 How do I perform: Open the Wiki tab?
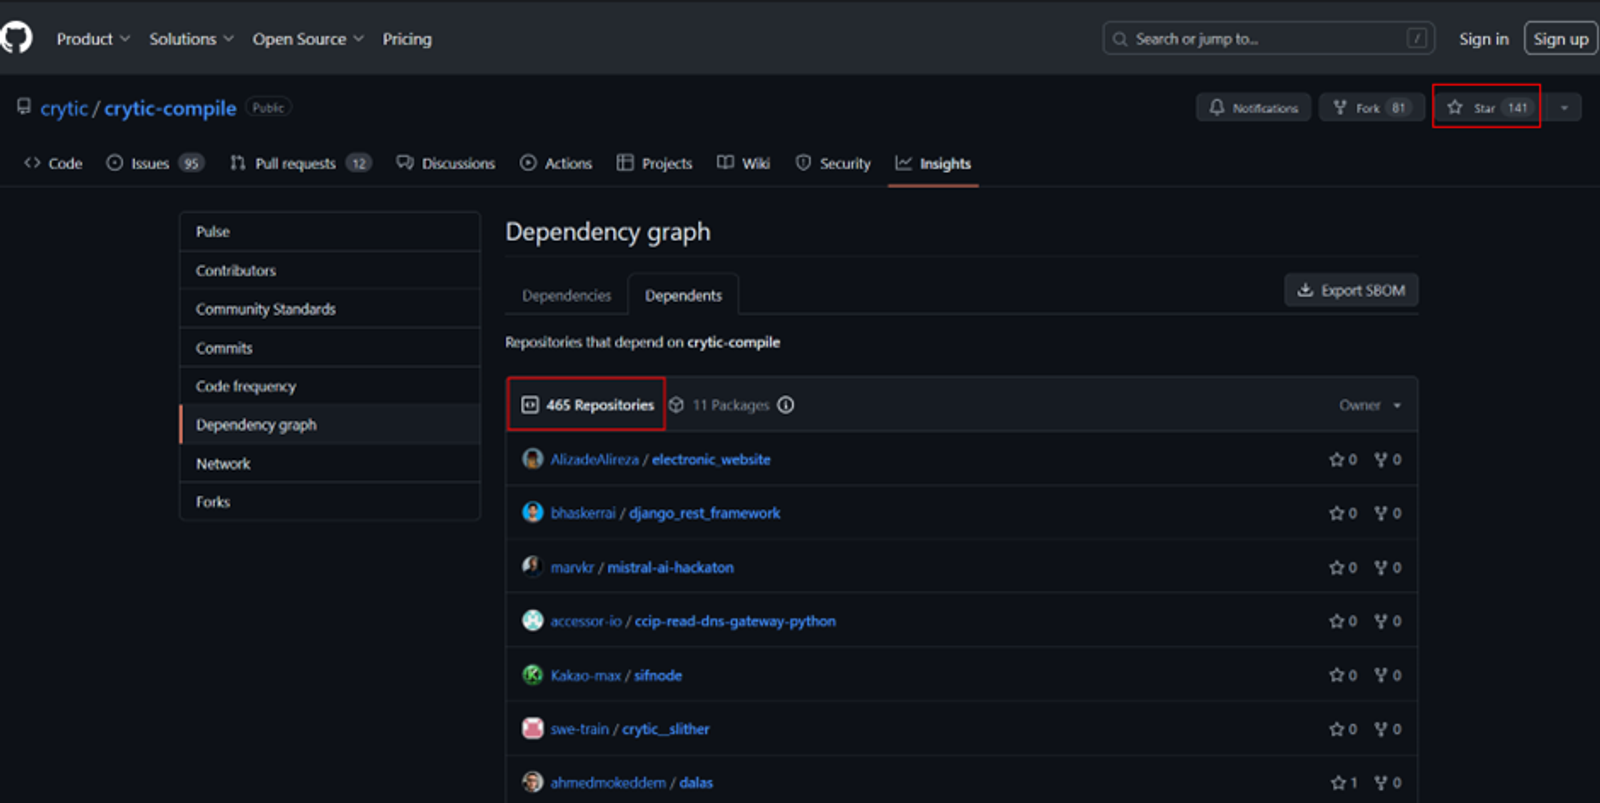pos(744,163)
